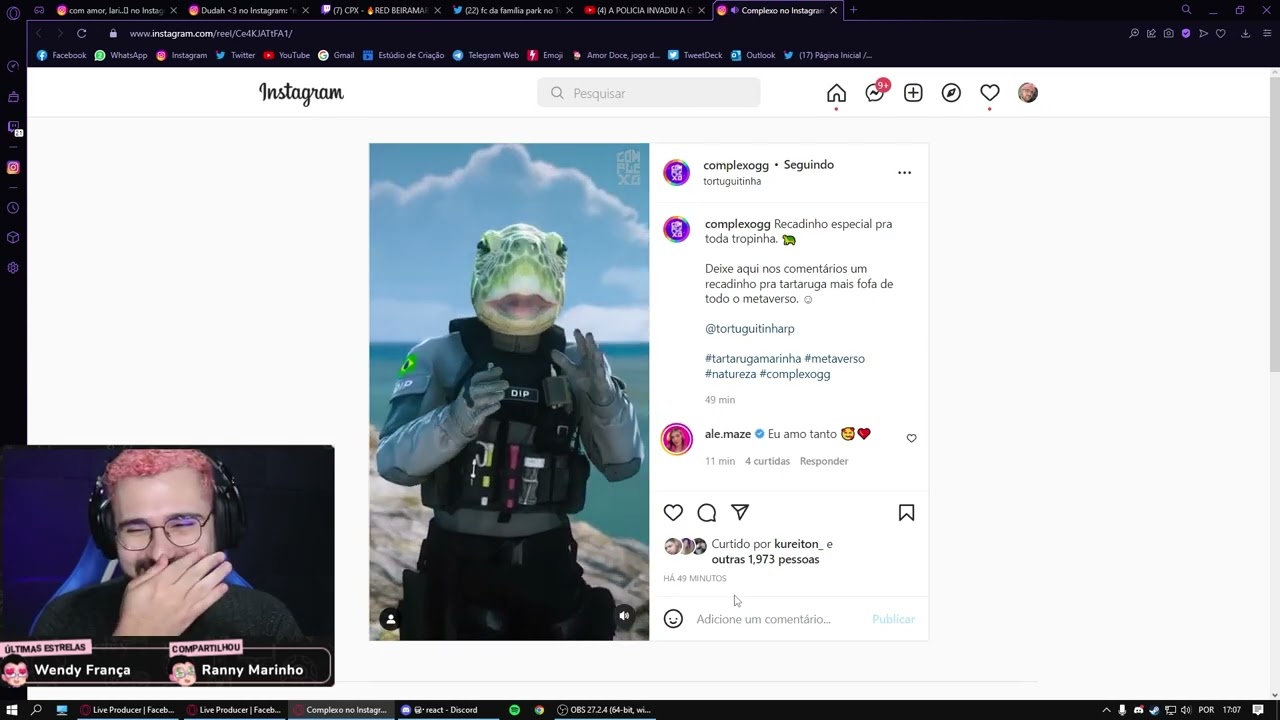Open hashtag #tartarugamarinha
1280x720 pixels.
coord(753,358)
